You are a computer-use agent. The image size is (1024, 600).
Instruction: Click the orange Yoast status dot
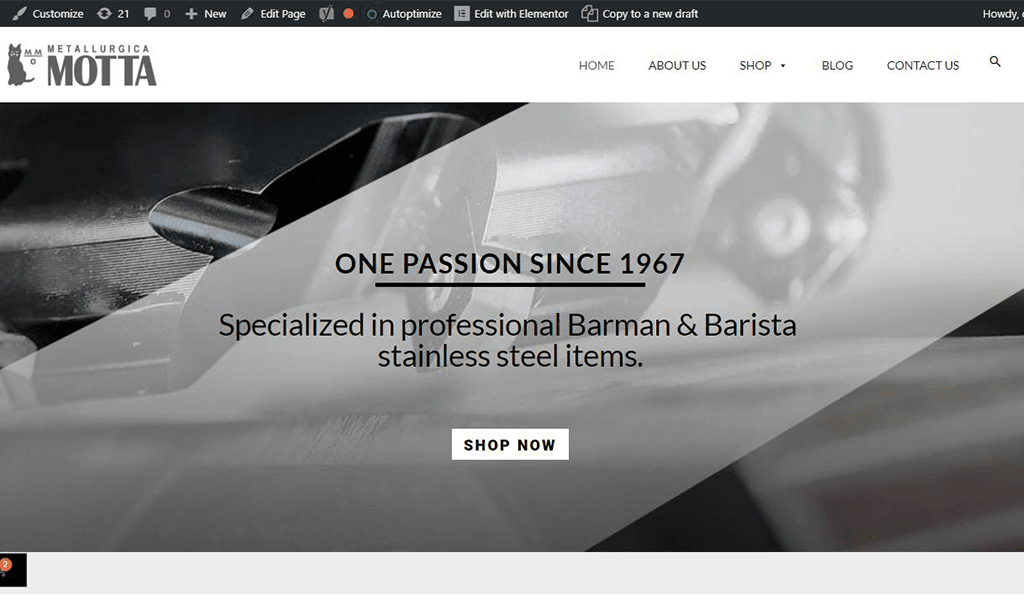click(349, 13)
